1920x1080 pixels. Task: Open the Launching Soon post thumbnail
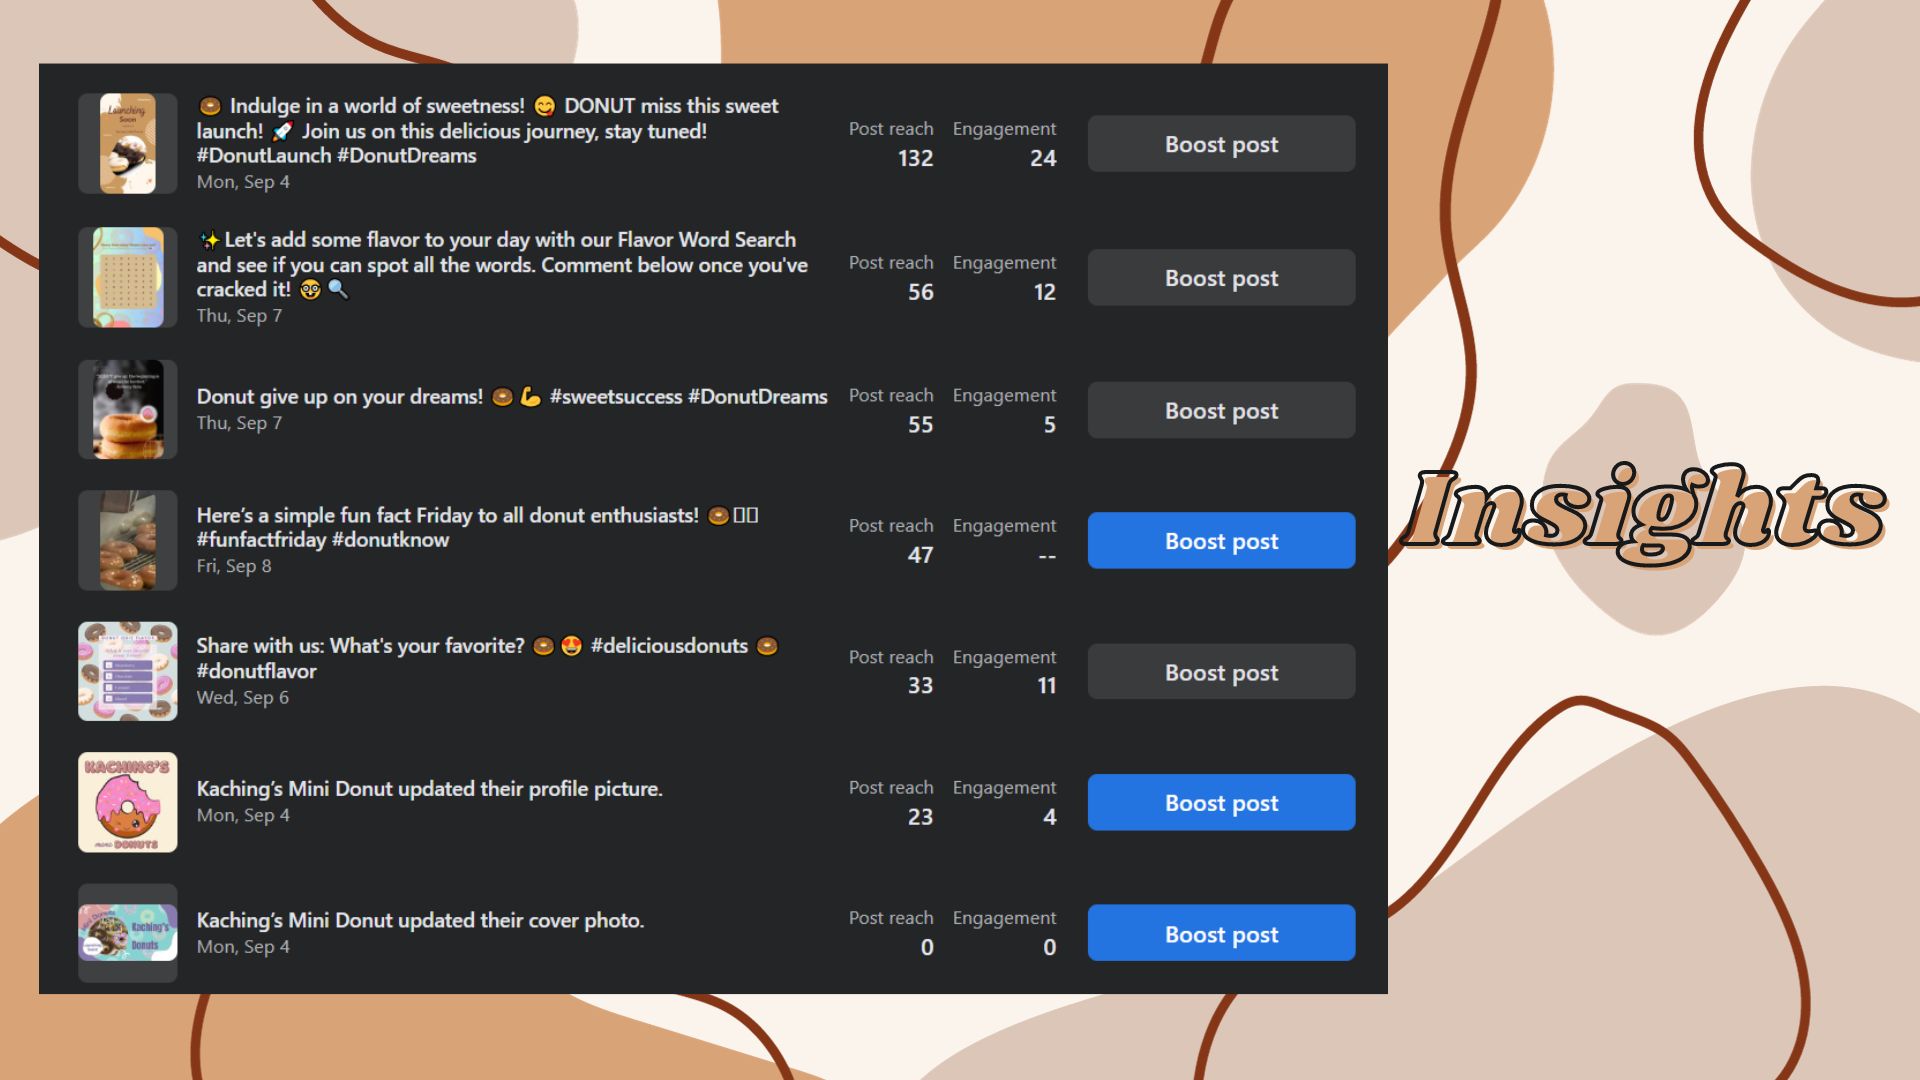click(128, 144)
